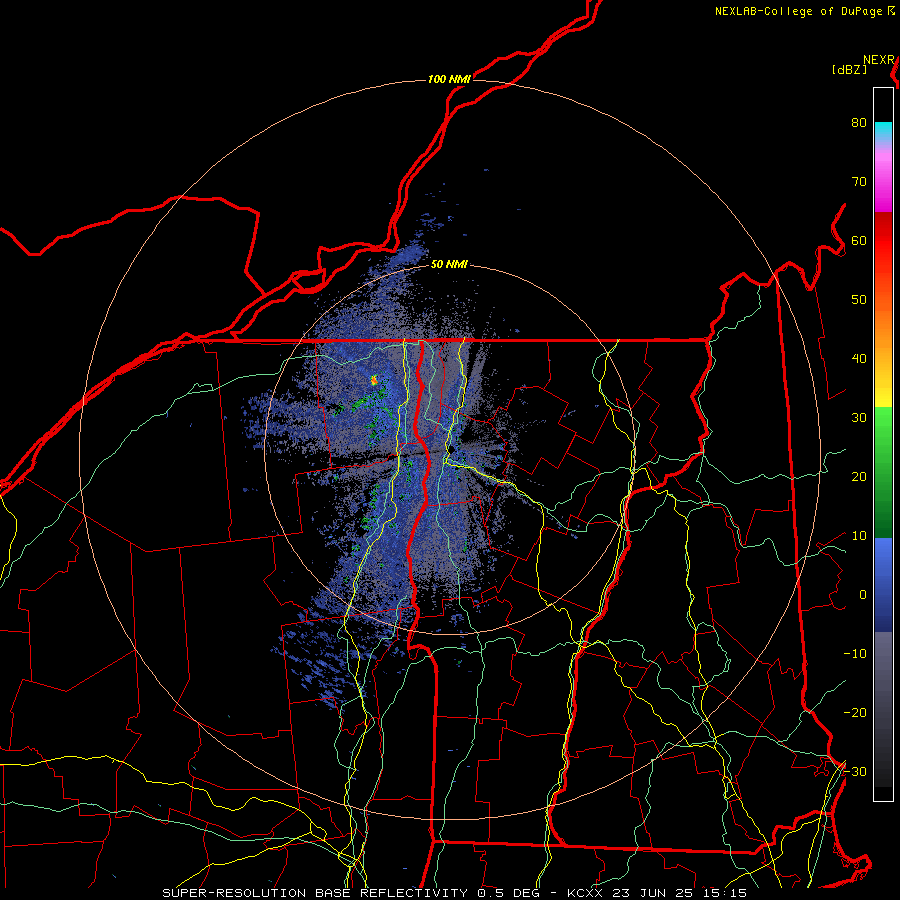The width and height of the screenshot is (900, 900).
Task: Click the 40 value on the dBZ scale
Action: [x=859, y=359]
